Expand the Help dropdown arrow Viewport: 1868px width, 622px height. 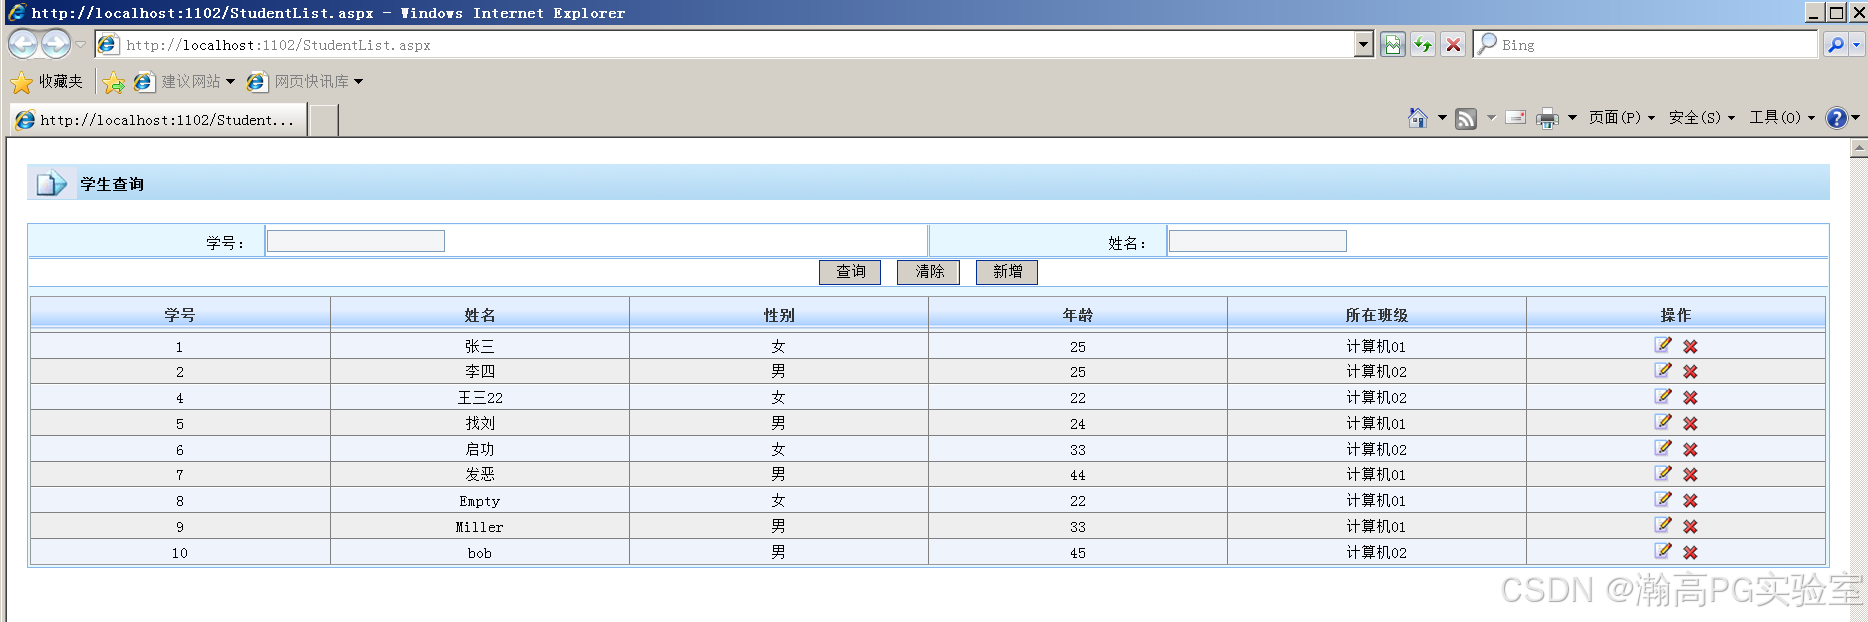coord(1856,118)
